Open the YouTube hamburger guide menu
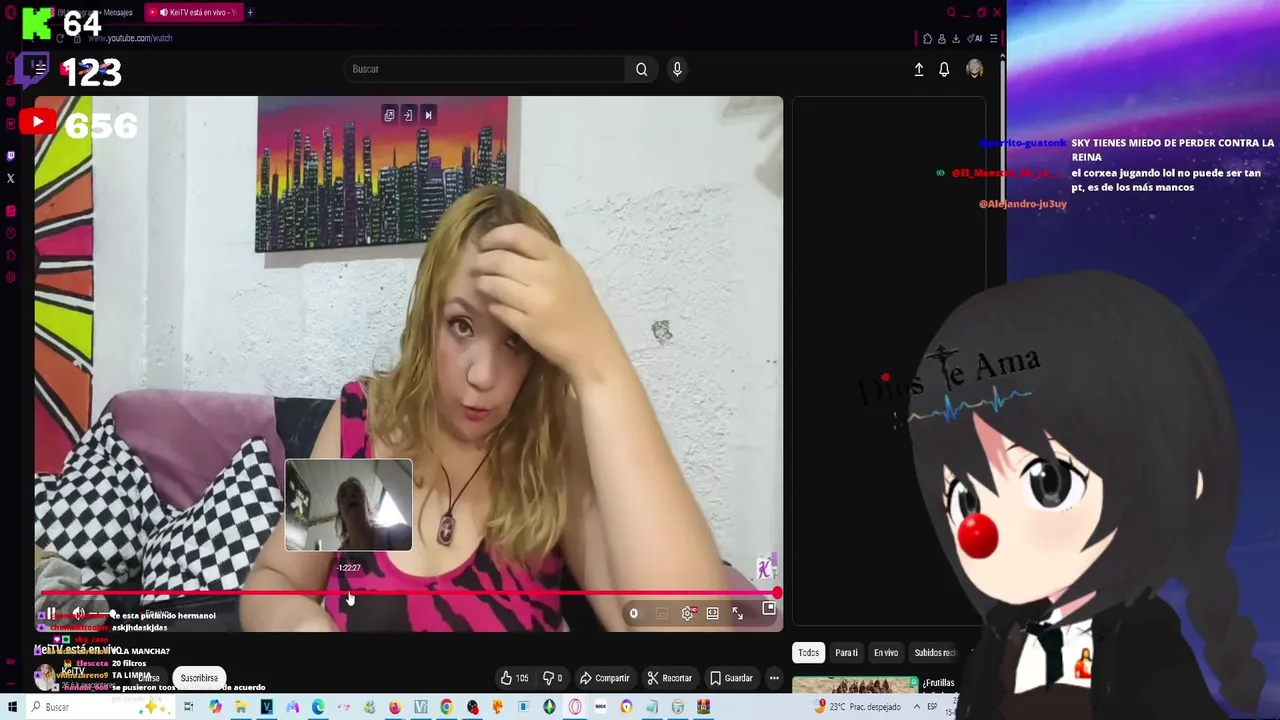Viewport: 1280px width, 720px height. pyautogui.click(x=40, y=68)
